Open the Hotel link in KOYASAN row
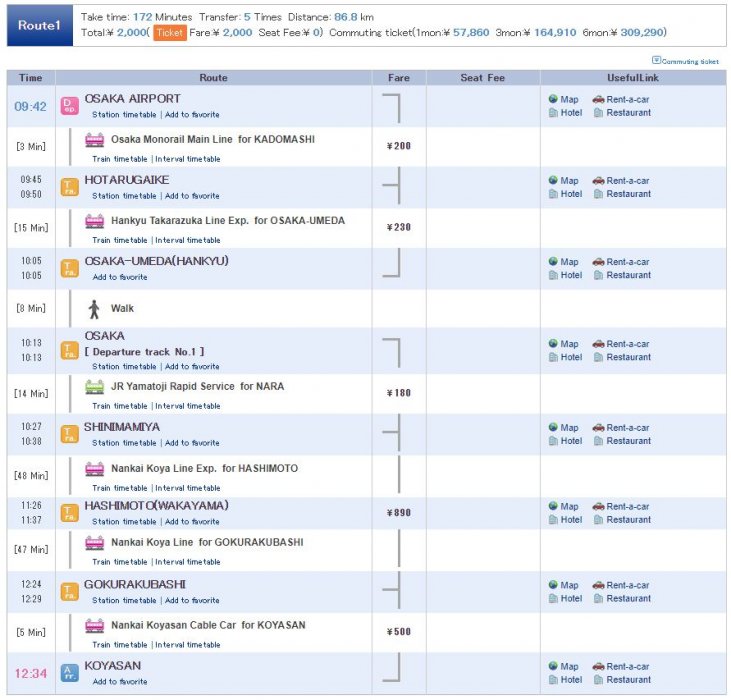 [x=571, y=679]
